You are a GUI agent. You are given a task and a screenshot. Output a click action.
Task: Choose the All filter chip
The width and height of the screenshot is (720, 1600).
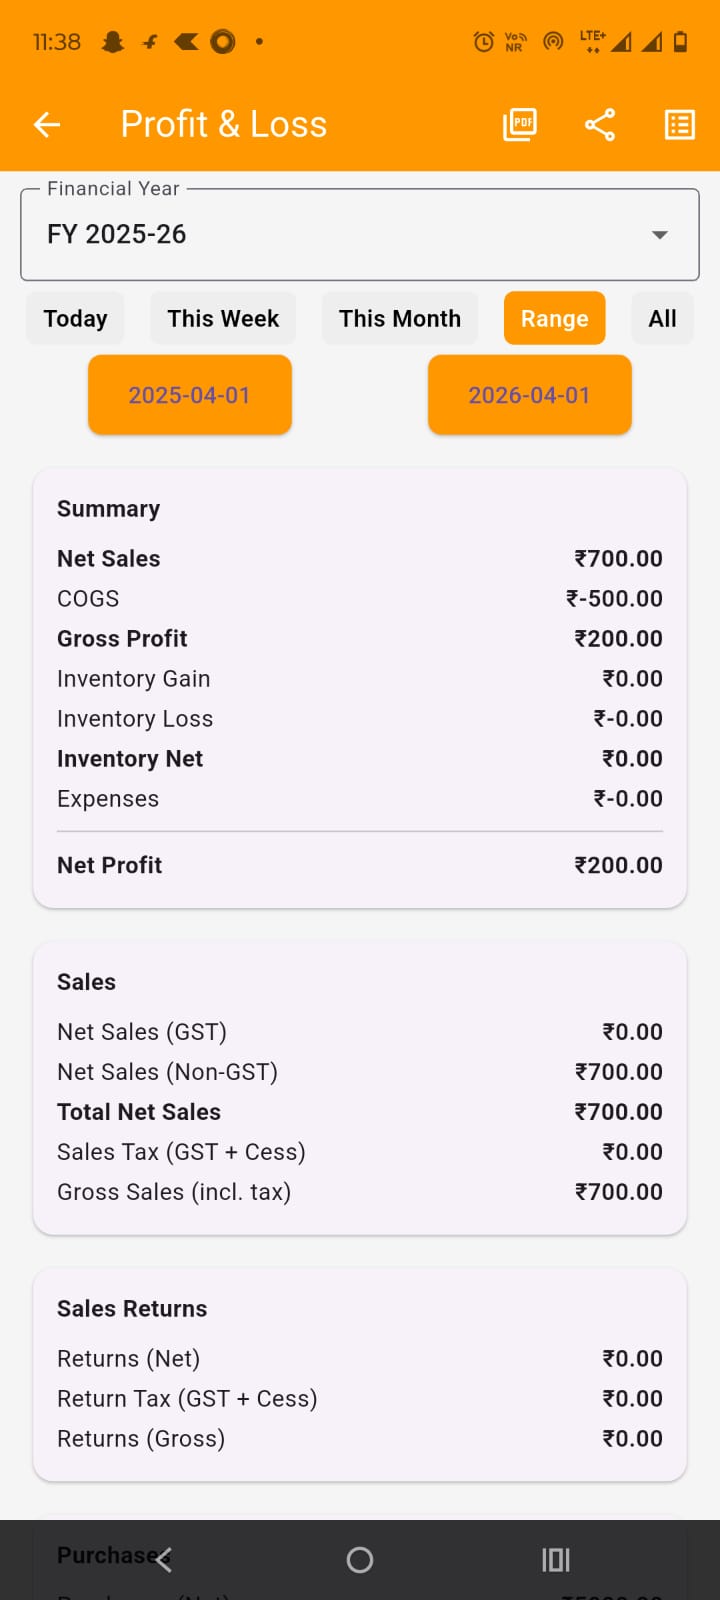point(662,319)
